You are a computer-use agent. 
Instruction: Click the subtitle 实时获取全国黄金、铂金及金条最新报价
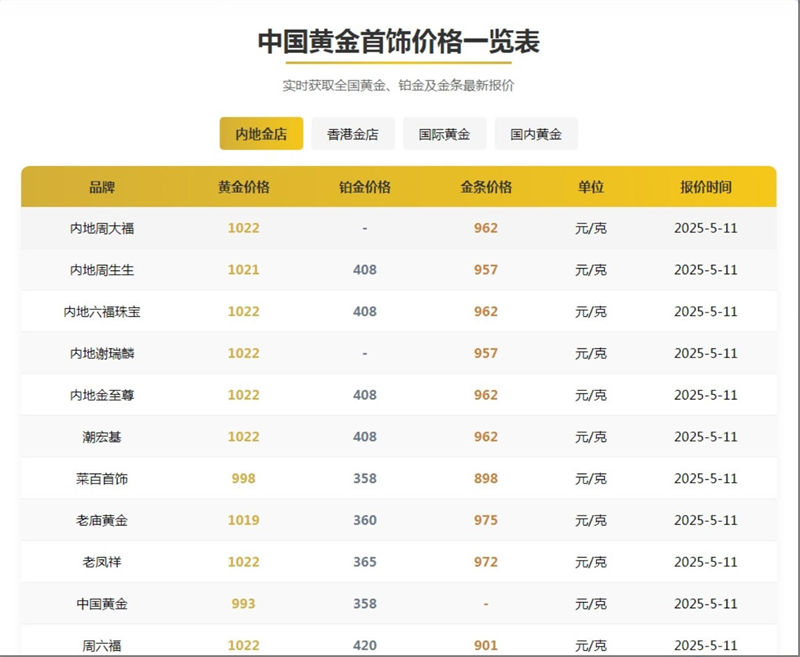coord(398,85)
